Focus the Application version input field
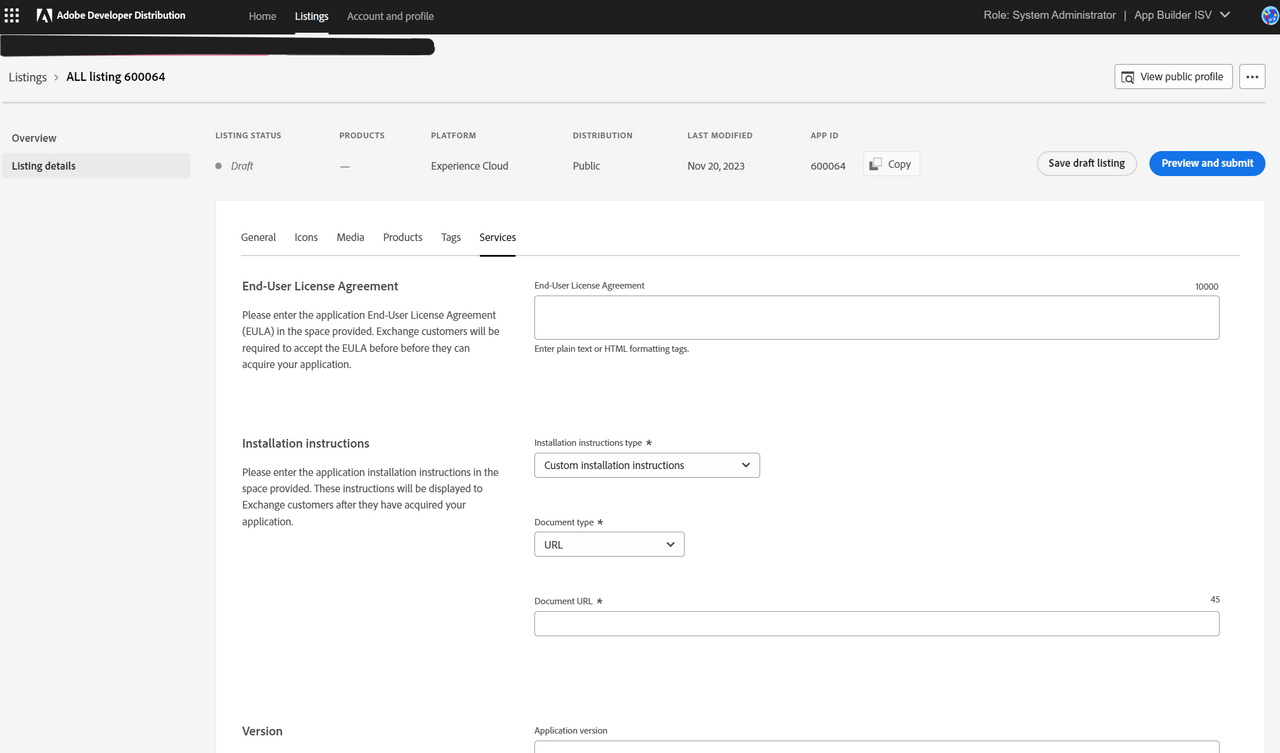 (877, 746)
